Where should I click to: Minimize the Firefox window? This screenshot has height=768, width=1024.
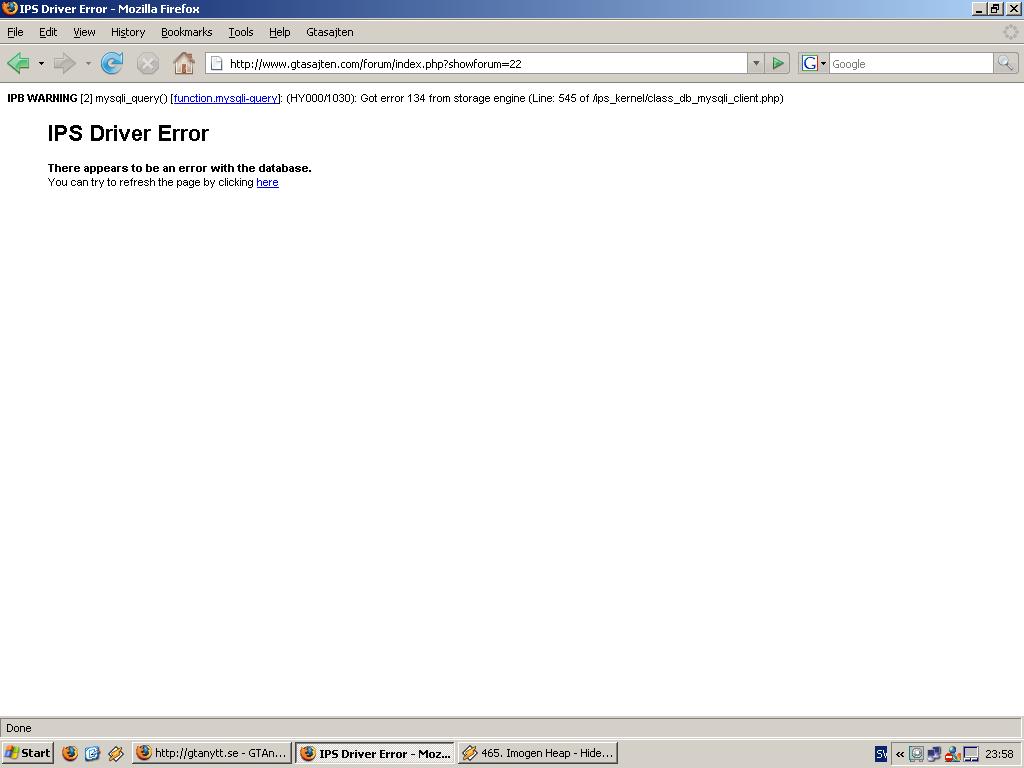tap(978, 8)
